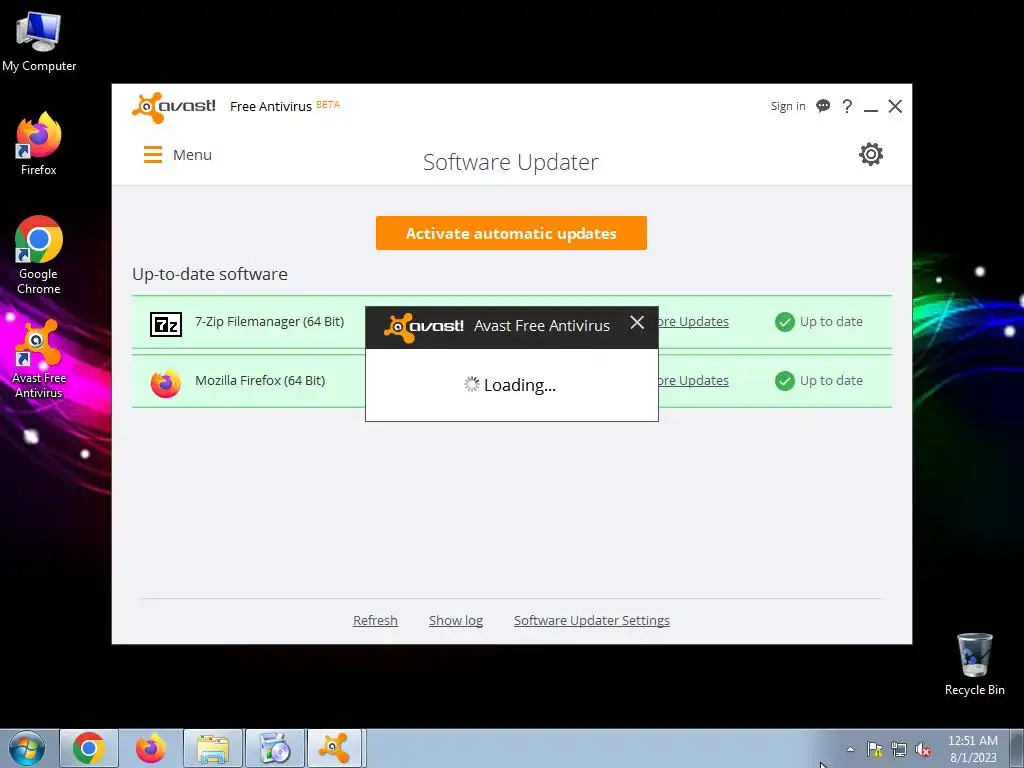Open Firefox from the taskbar
This screenshot has width=1024, height=768.
[x=151, y=748]
